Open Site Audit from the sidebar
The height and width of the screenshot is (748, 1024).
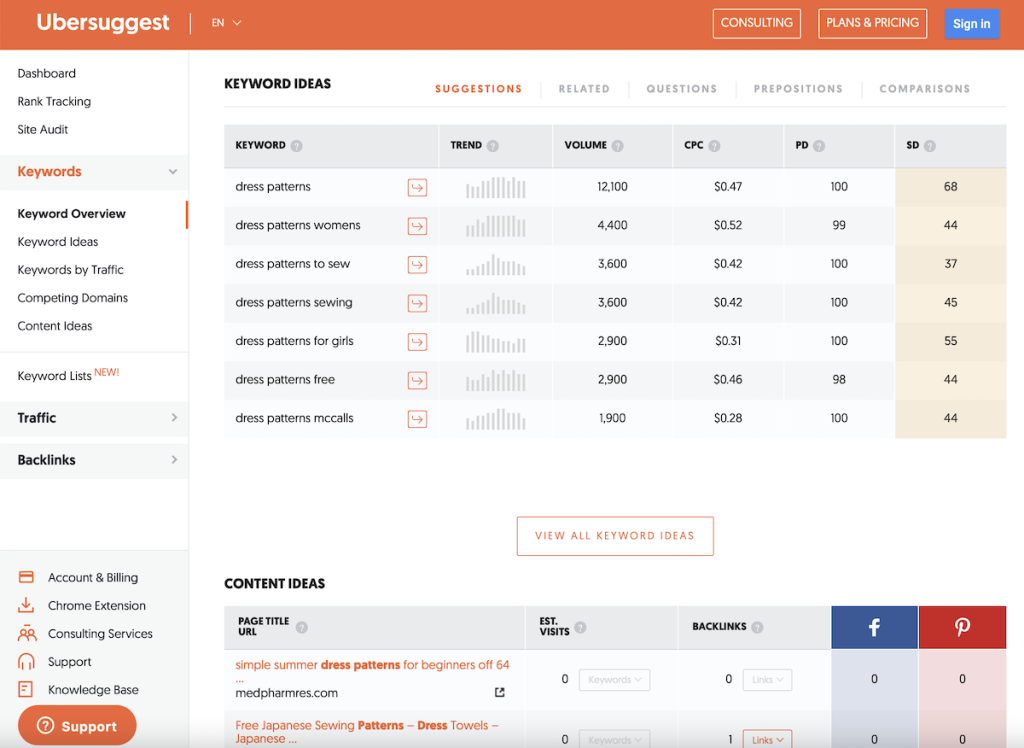click(42, 130)
